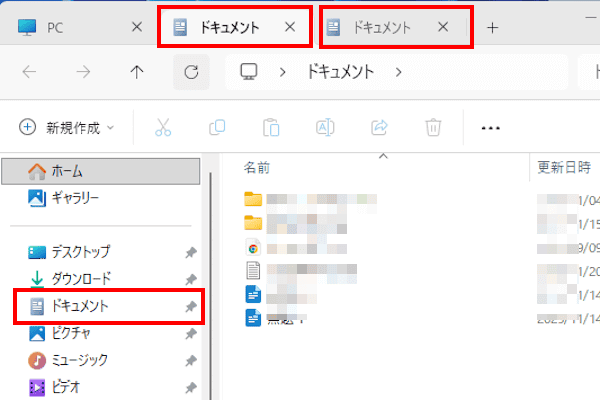Open the See more (...) menu

[491, 128]
